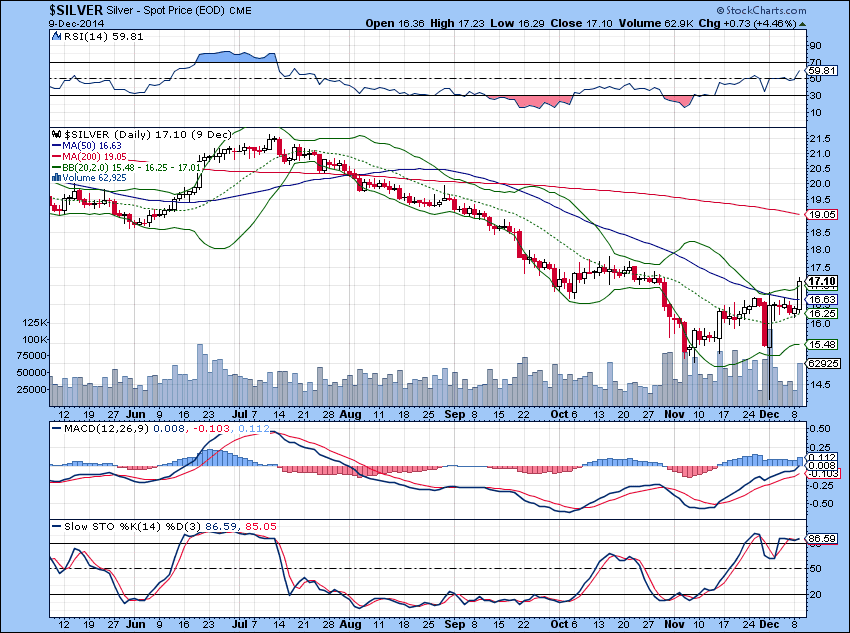Click the candlestick icon before $SILVER (Daily)
This screenshot has width=850, height=633.
[x=57, y=134]
